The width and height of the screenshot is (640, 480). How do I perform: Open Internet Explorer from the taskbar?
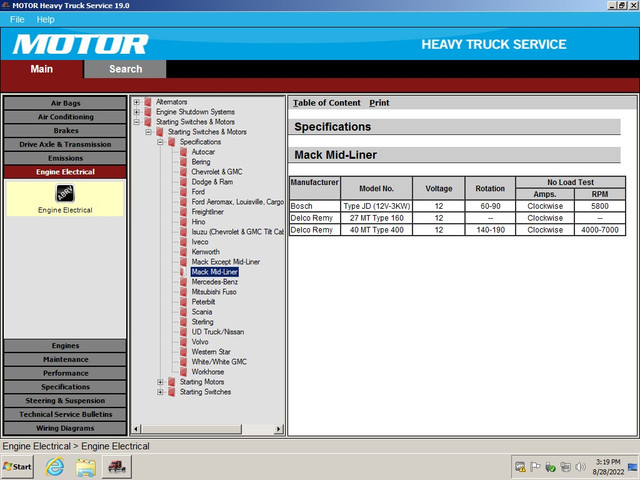(55, 467)
